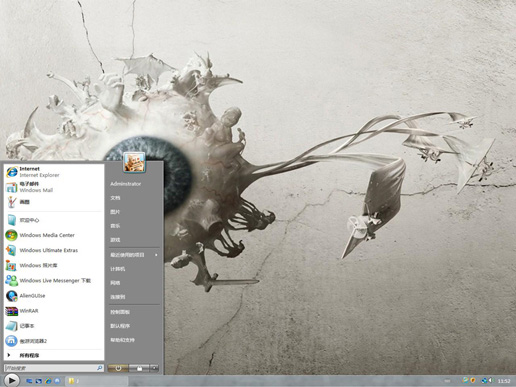Open 控制面板 (Control Panel)
Viewport: 516px width, 387px height.
click(120, 312)
